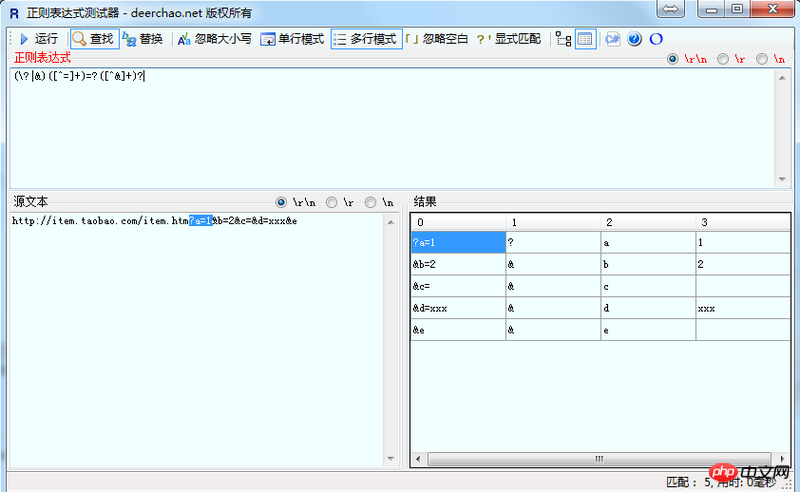Toggle Ignore Case (忽略大小写) option

pos(215,39)
